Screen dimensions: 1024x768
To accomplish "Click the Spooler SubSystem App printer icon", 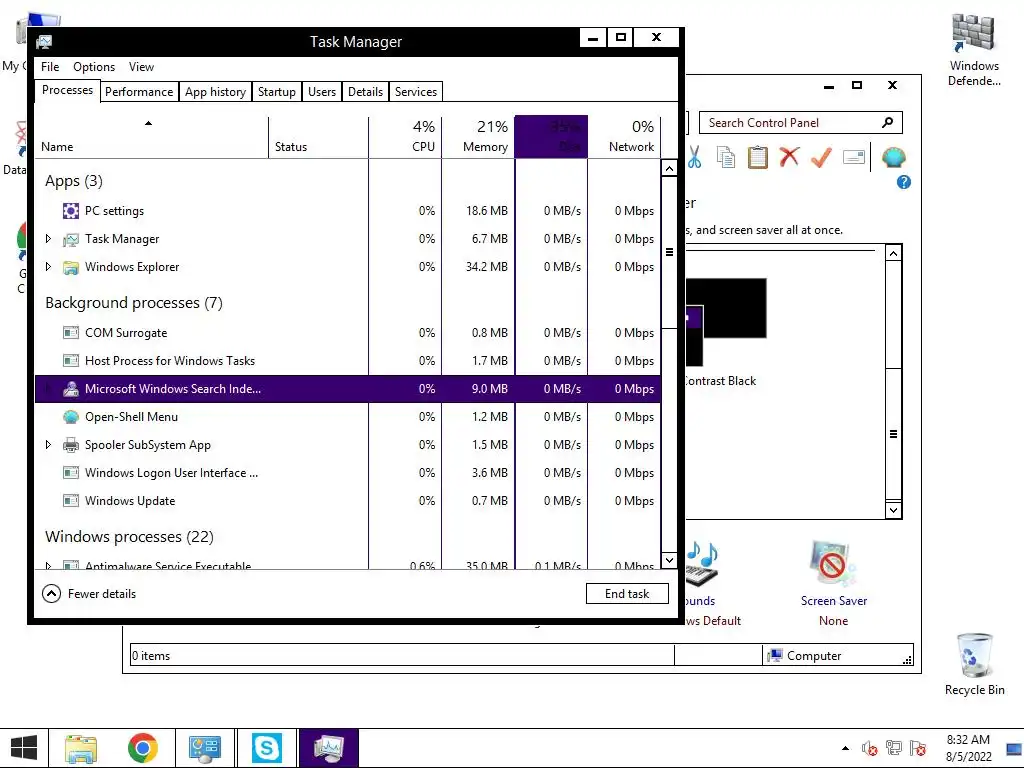I will pyautogui.click(x=71, y=445).
